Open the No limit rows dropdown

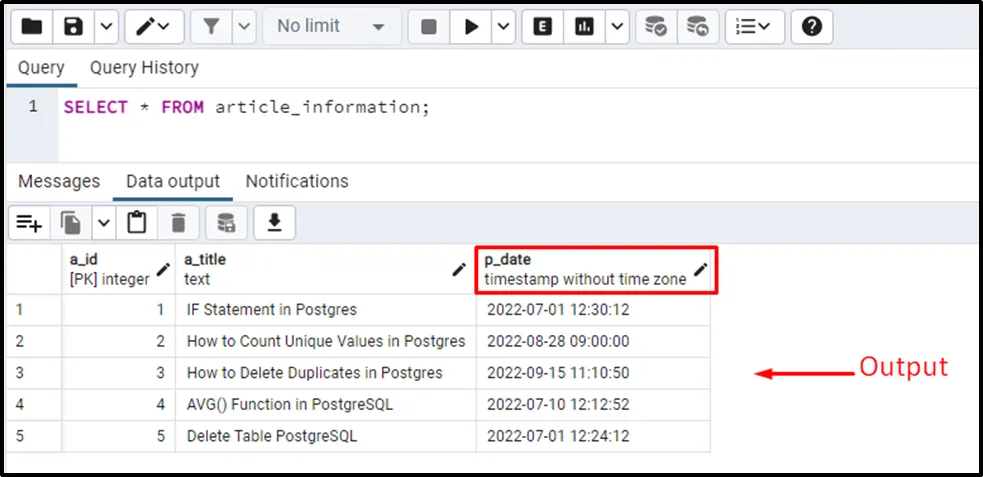pyautogui.click(x=331, y=27)
